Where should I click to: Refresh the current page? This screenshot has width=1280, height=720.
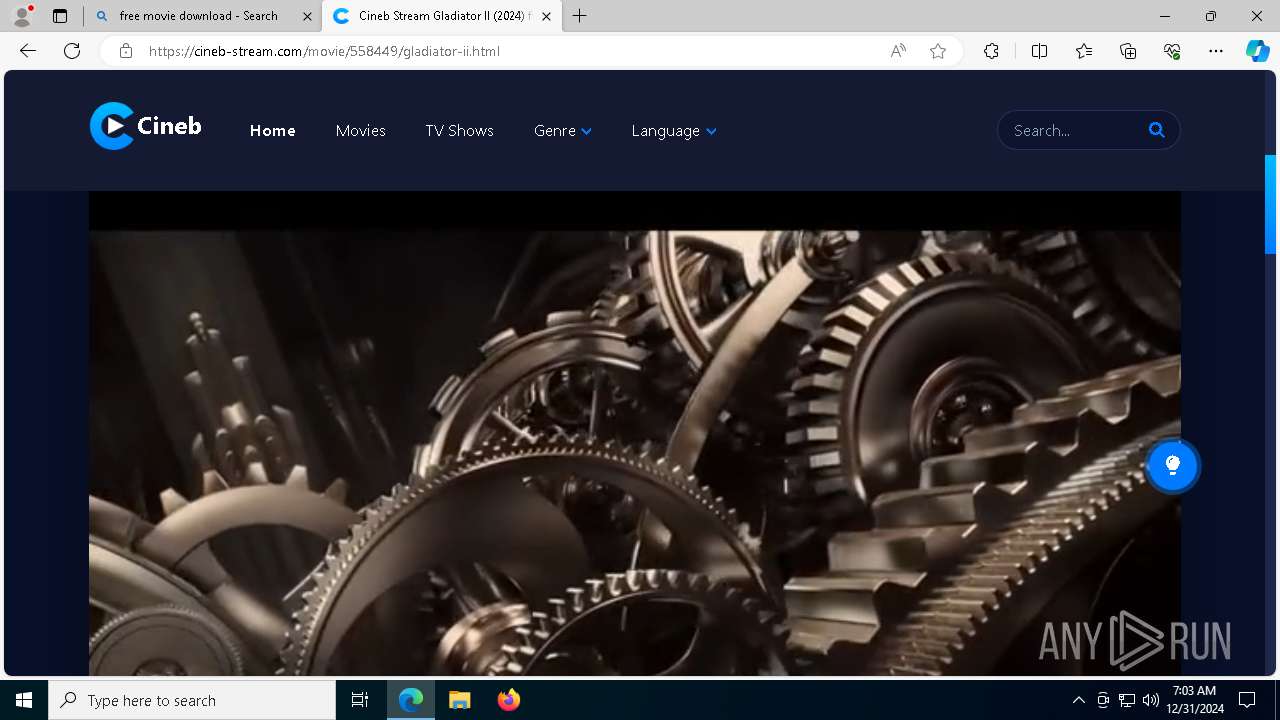[72, 51]
